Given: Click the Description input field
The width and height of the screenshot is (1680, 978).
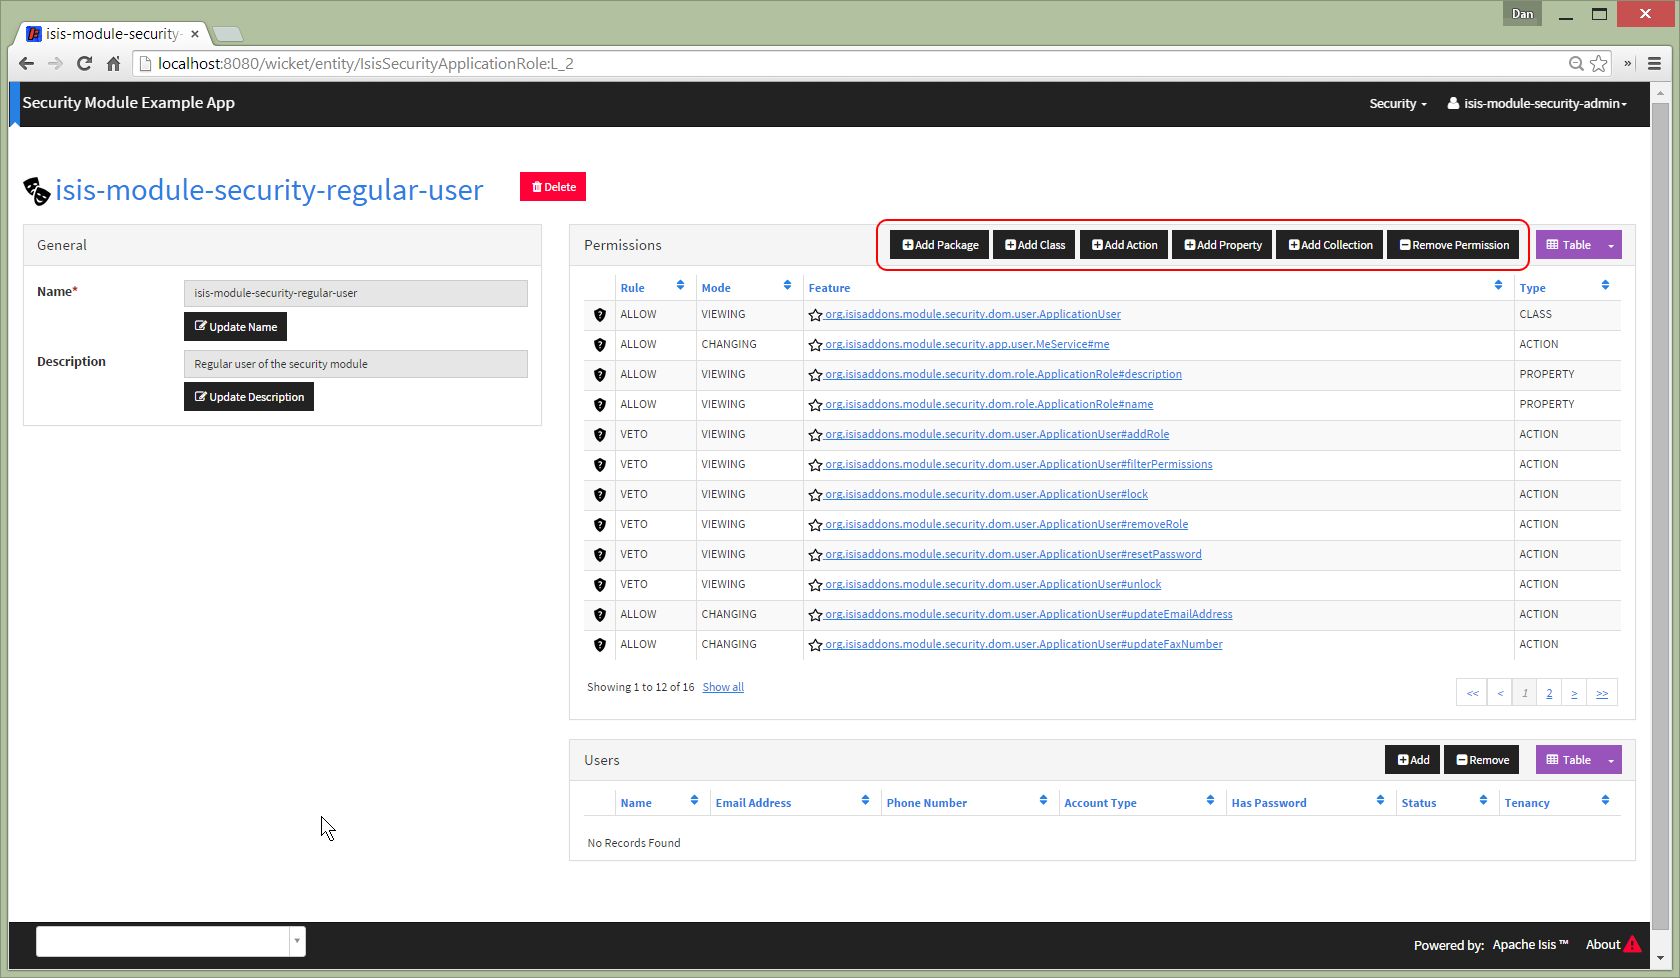Looking at the screenshot, I should coord(356,364).
